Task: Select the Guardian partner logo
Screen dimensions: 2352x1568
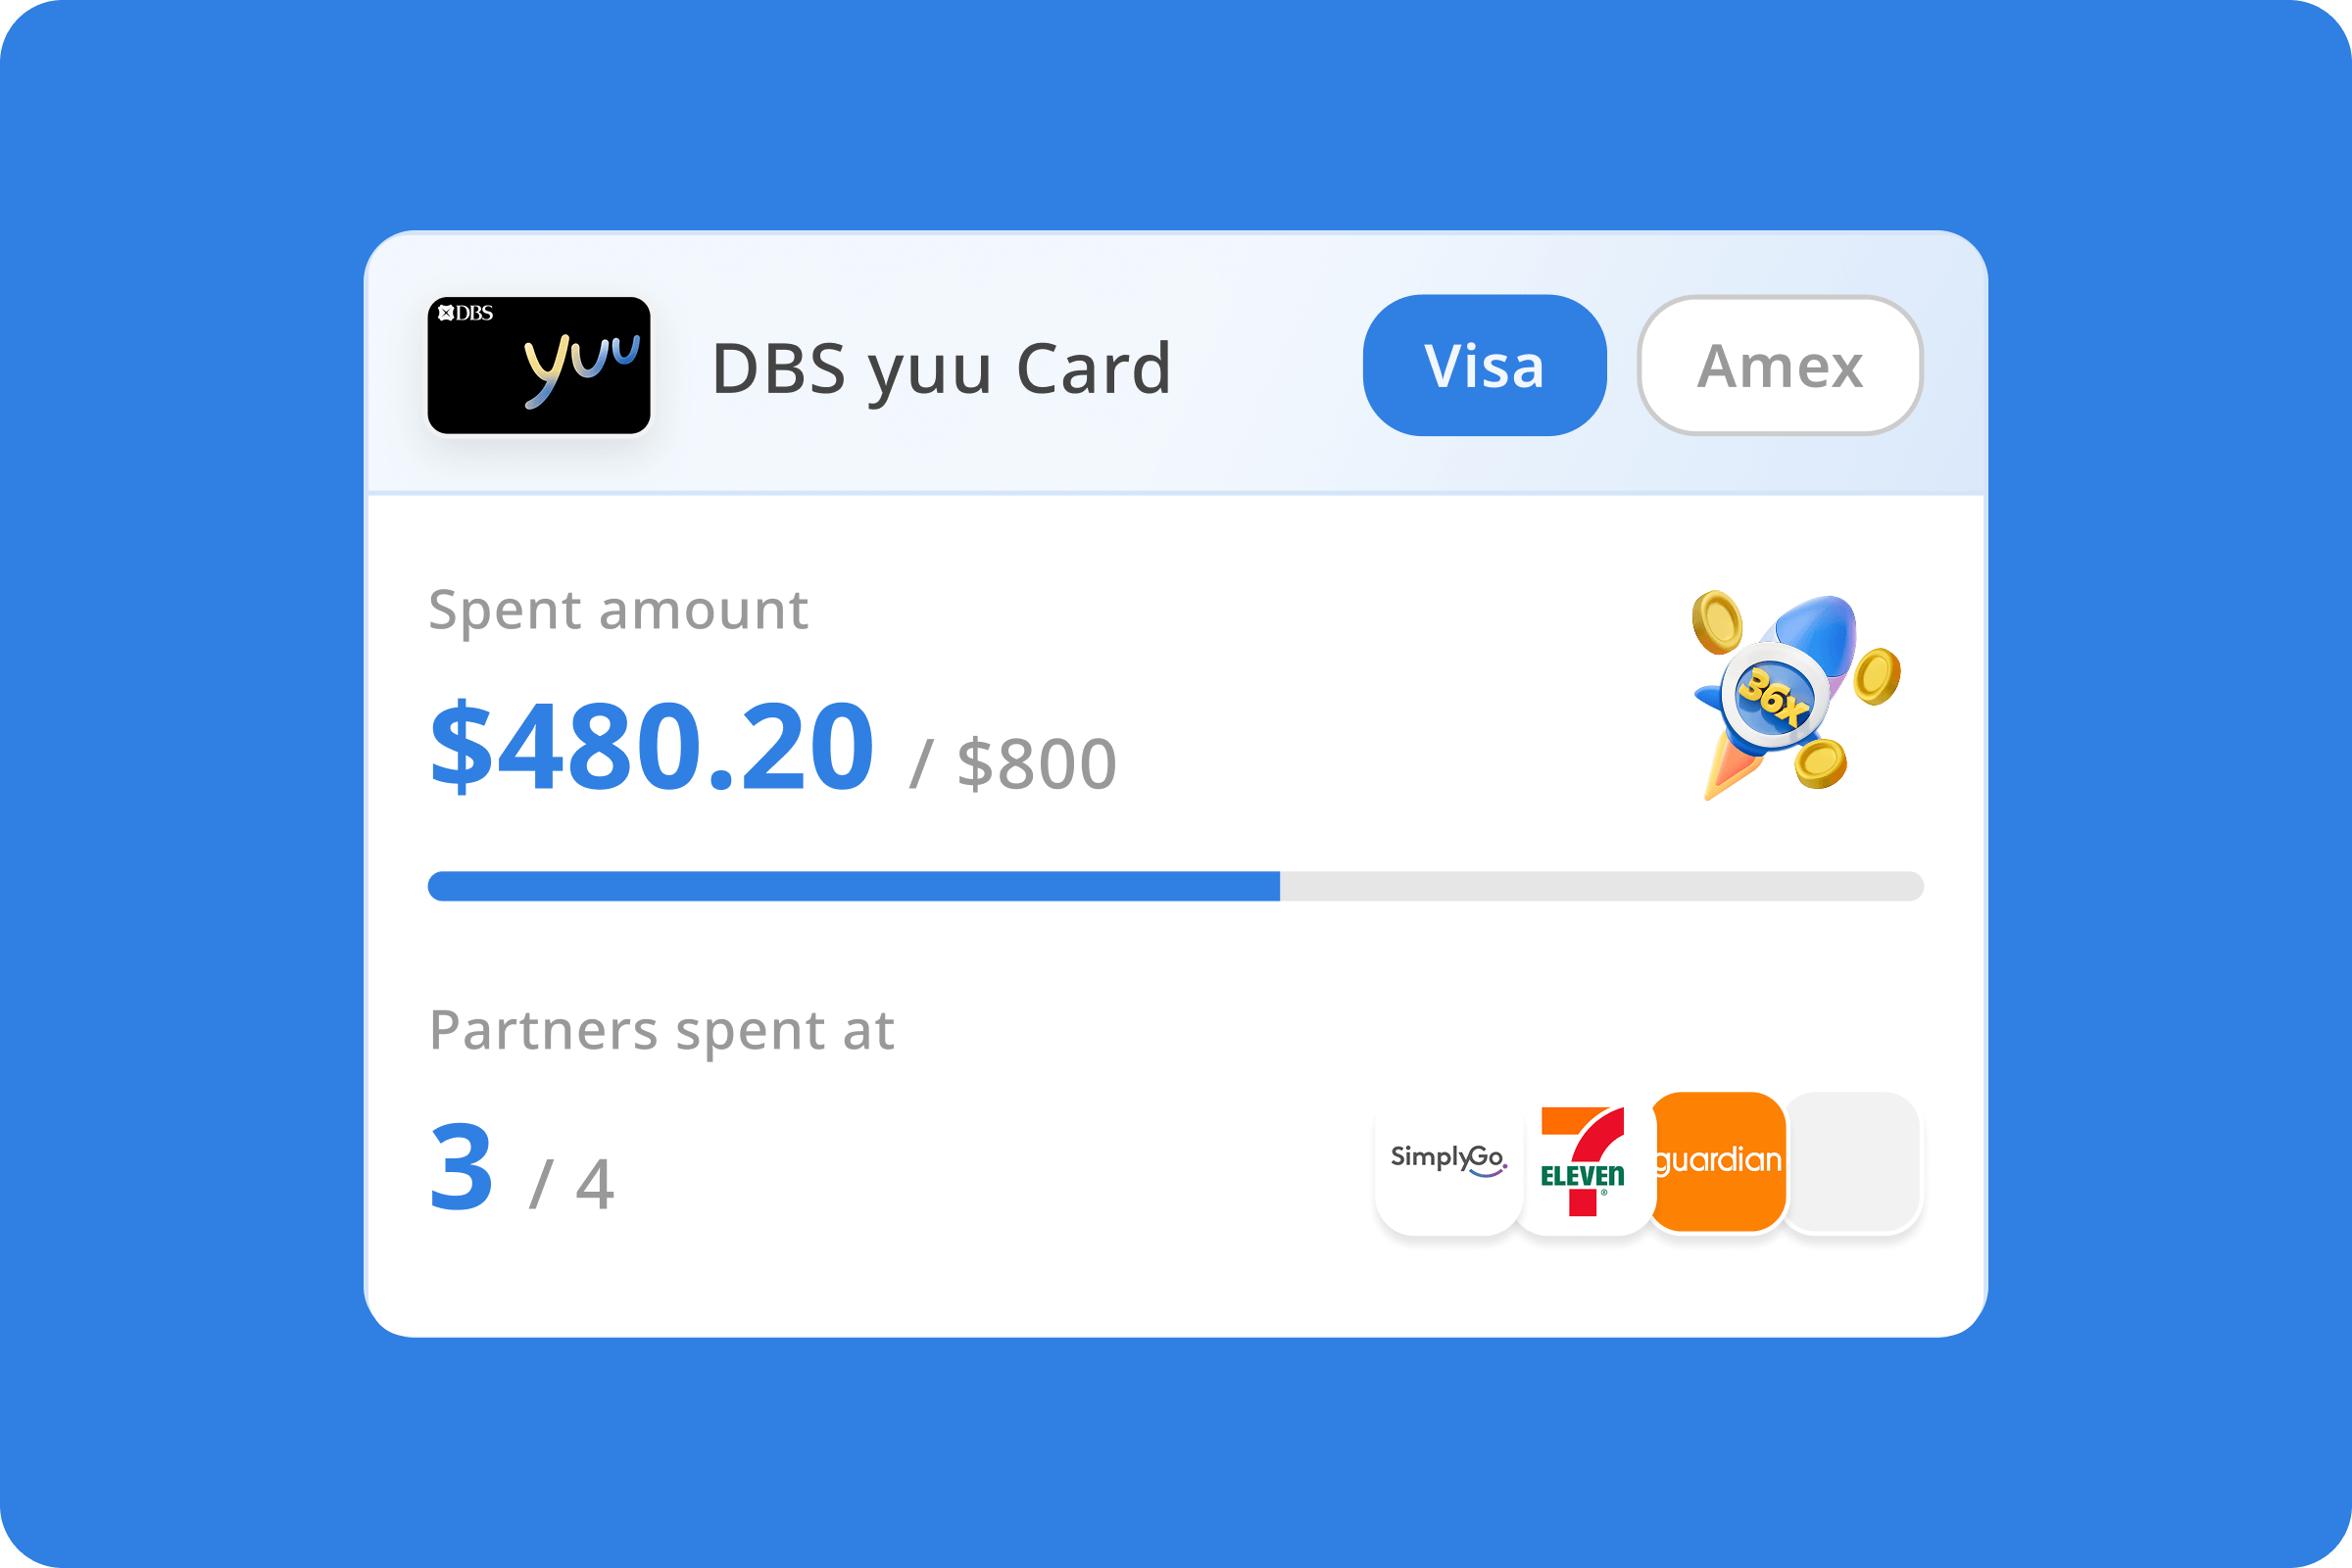Action: pos(1718,1161)
